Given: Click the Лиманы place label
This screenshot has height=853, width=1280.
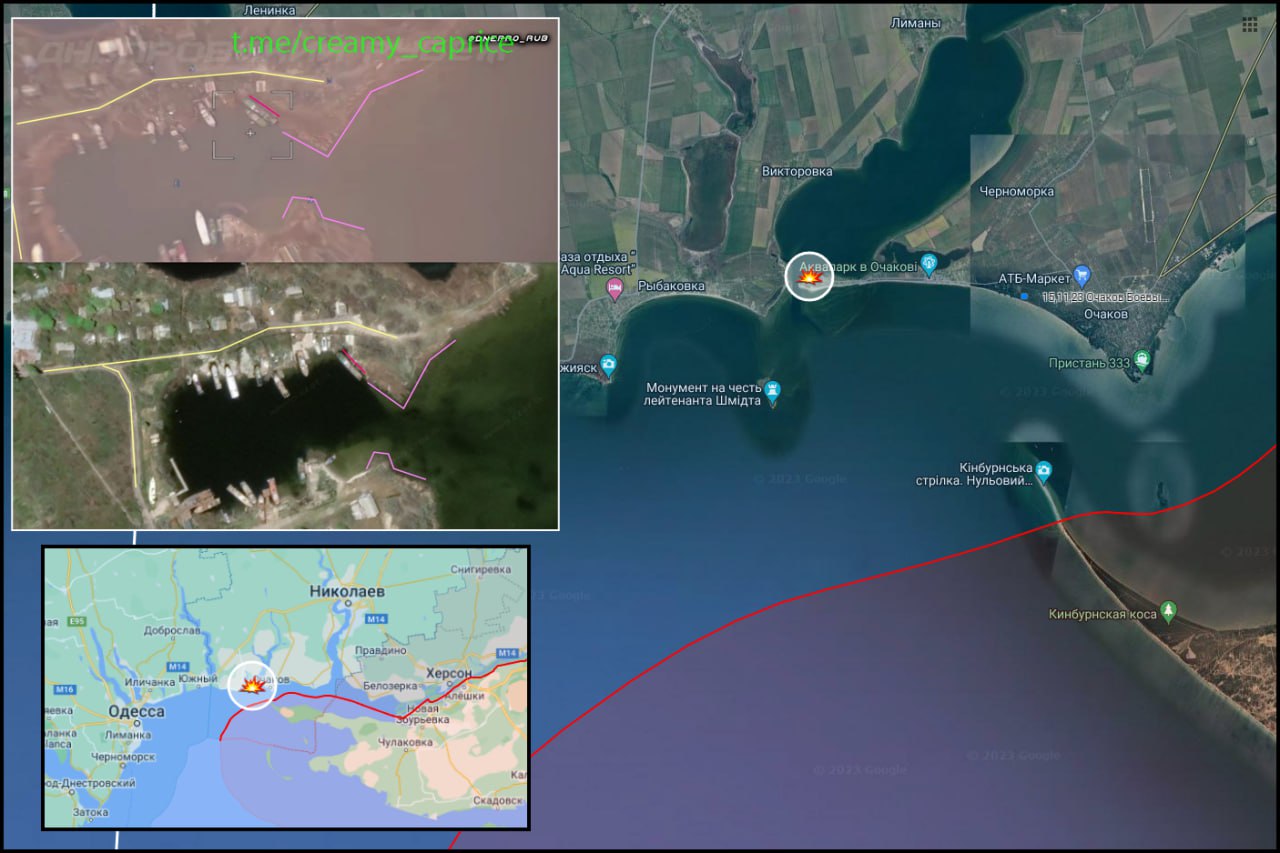Looking at the screenshot, I should coord(916,23).
